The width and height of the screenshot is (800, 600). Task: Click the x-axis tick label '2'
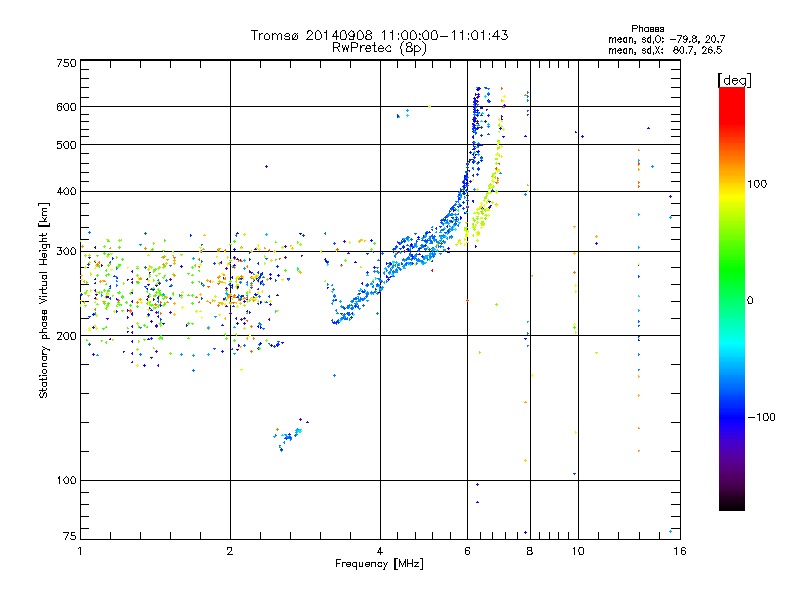coord(230,551)
